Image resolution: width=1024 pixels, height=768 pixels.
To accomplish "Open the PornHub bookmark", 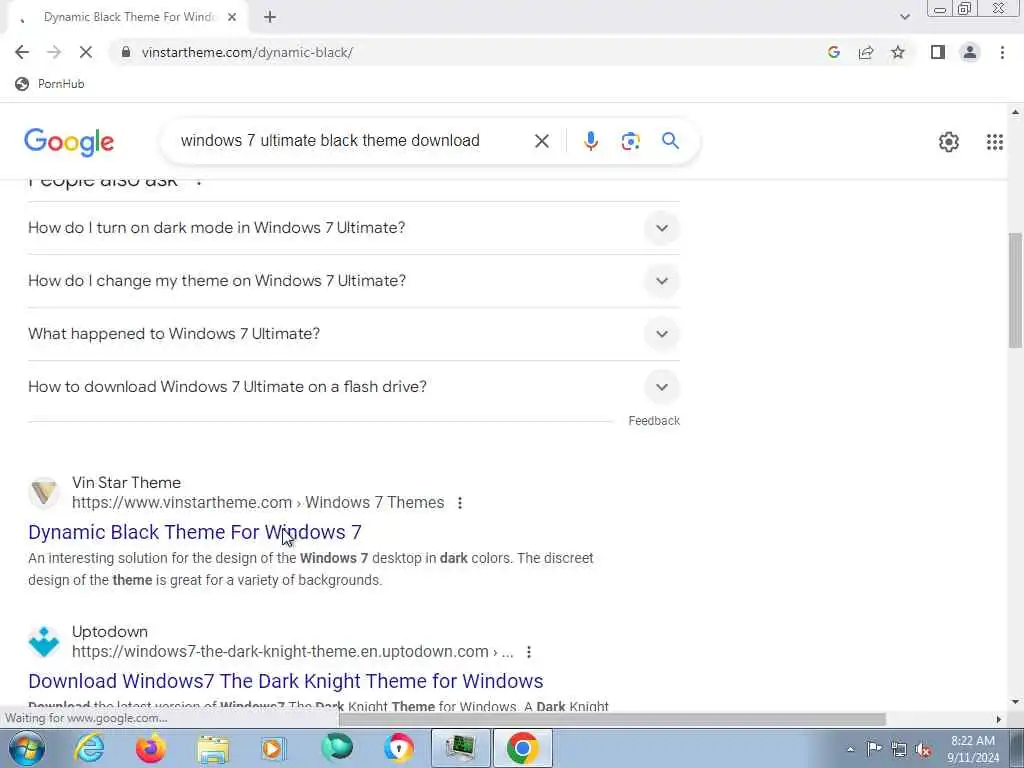I will click(50, 84).
